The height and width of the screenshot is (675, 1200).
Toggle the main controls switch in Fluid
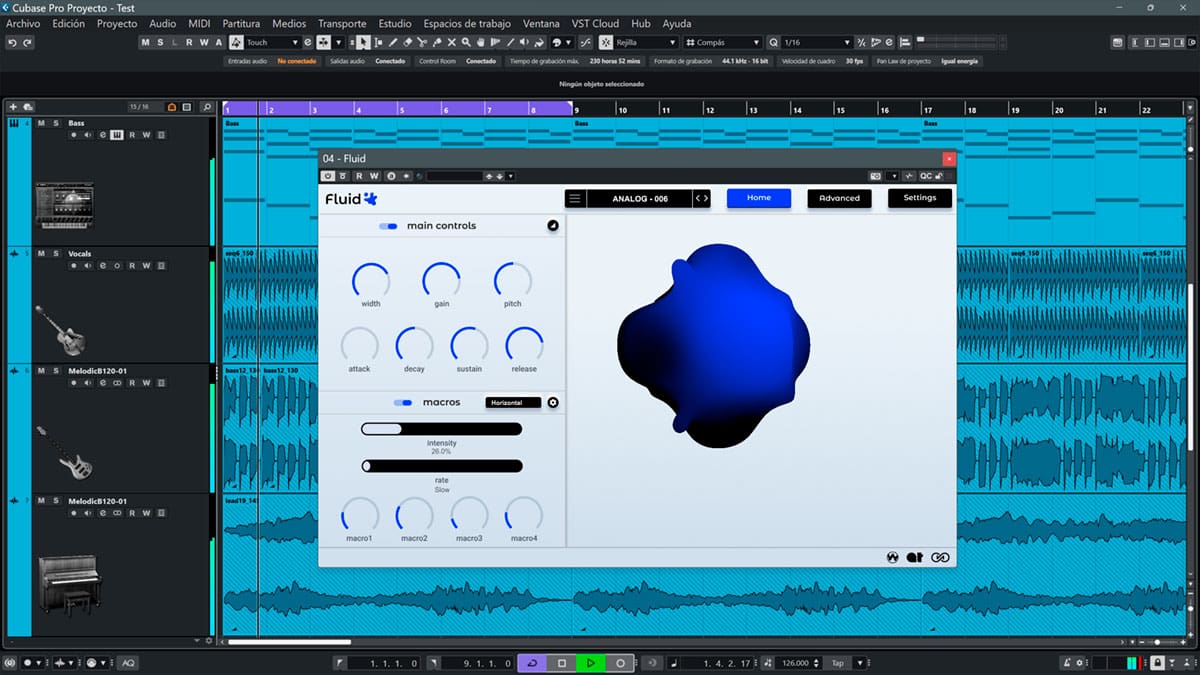388,227
